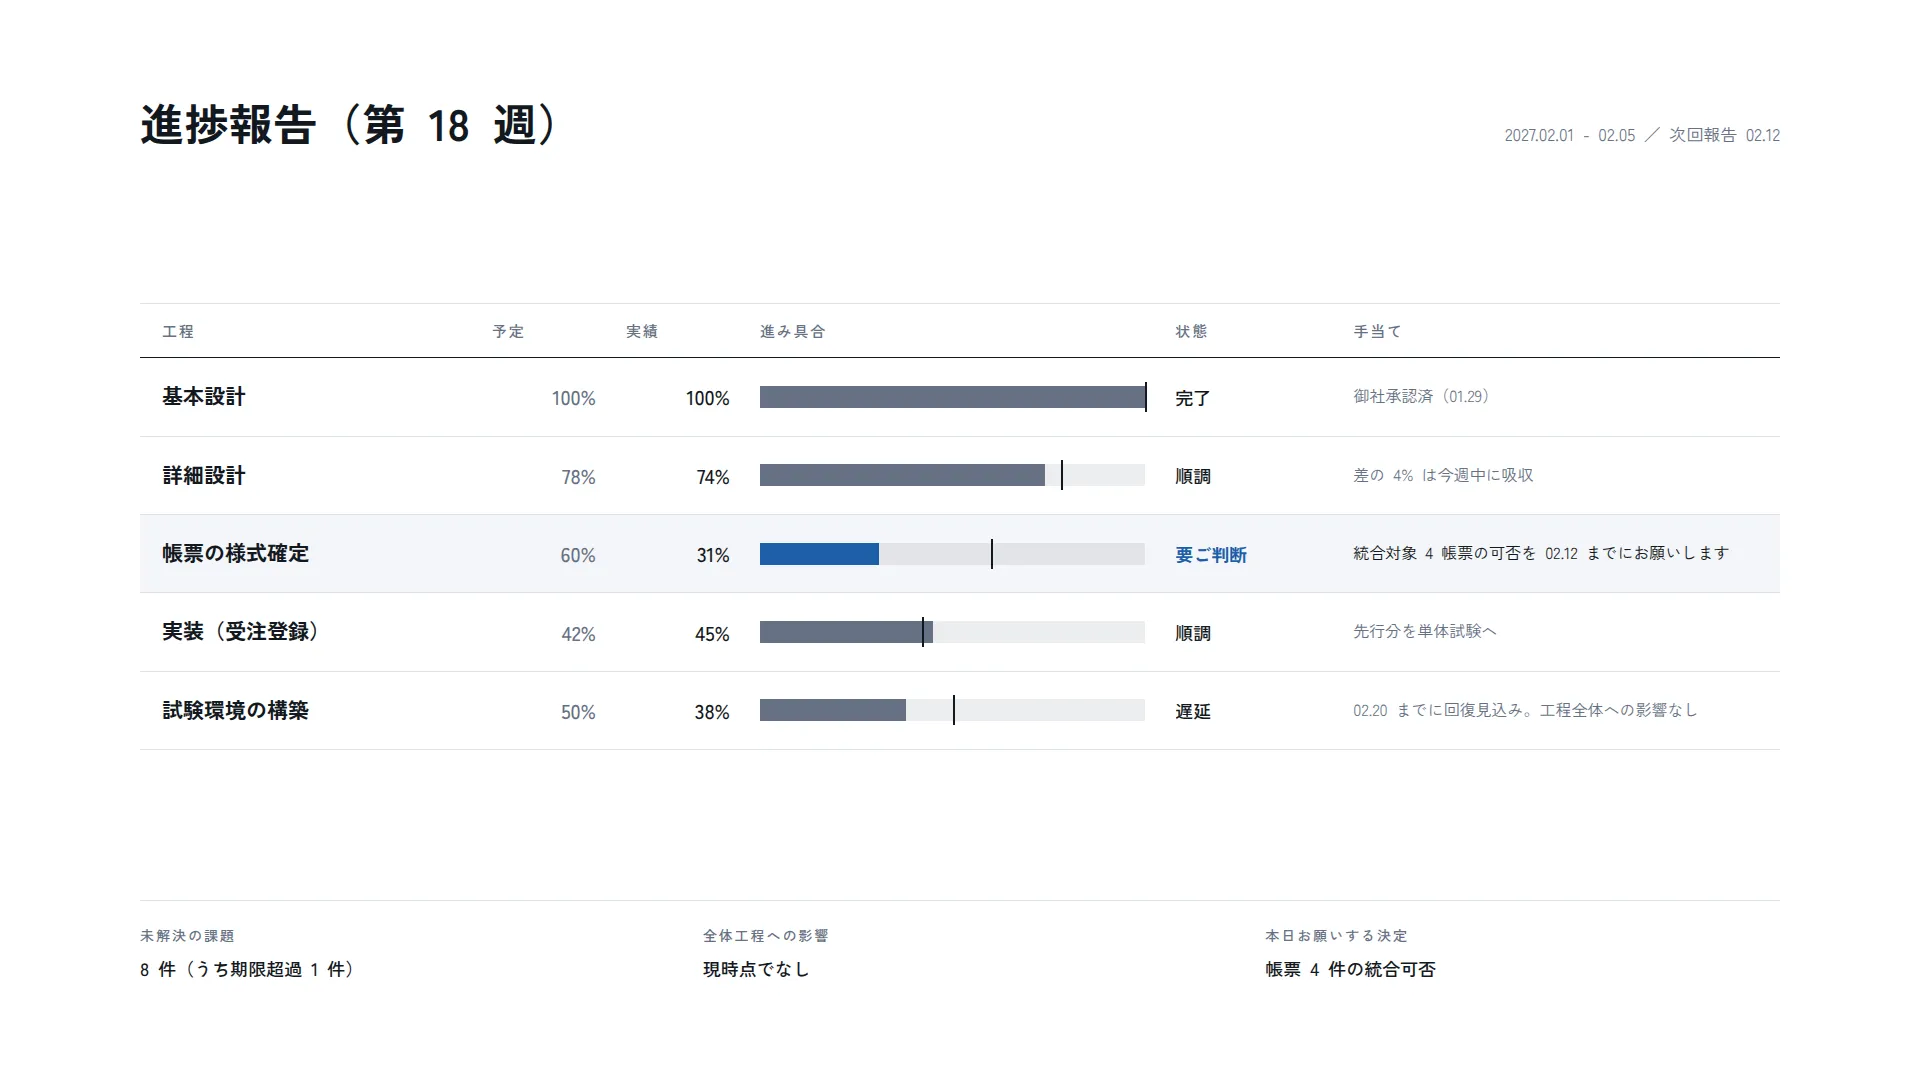The height and width of the screenshot is (1080, 1920).
Task: Click the 試験環境の構築 row name
Action: (x=236, y=711)
